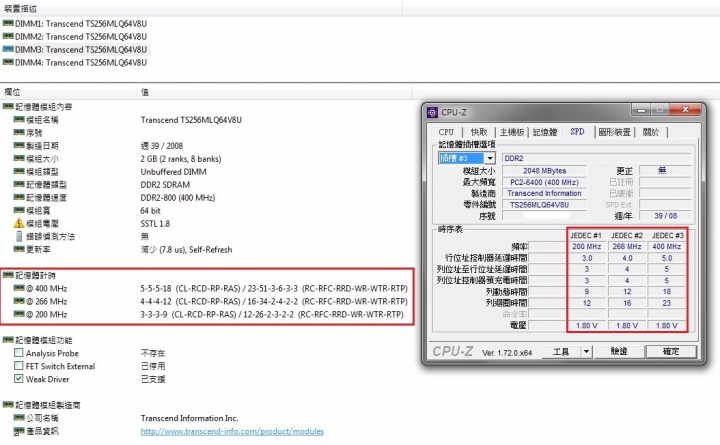Click the PC2-6400 (400 MHz) bandwidth field
Viewport: 720px width, 445px height.
point(545,182)
